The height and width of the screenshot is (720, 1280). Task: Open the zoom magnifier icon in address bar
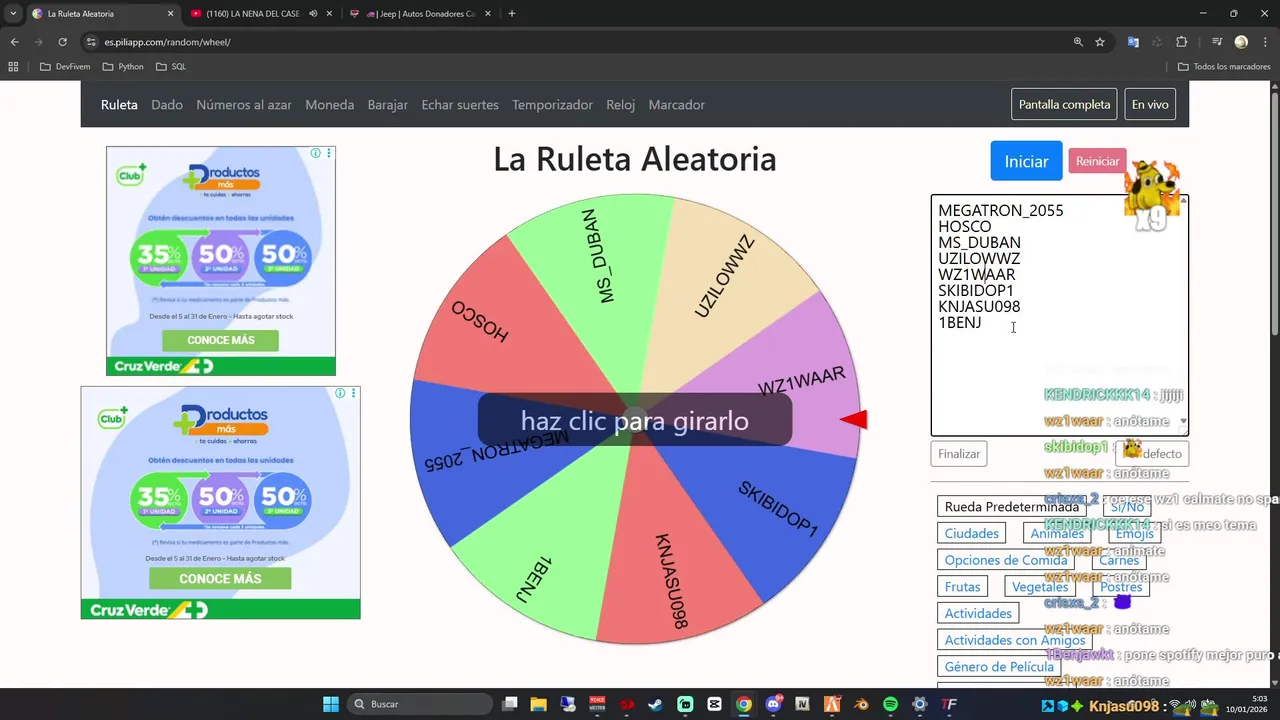pos(1078,42)
